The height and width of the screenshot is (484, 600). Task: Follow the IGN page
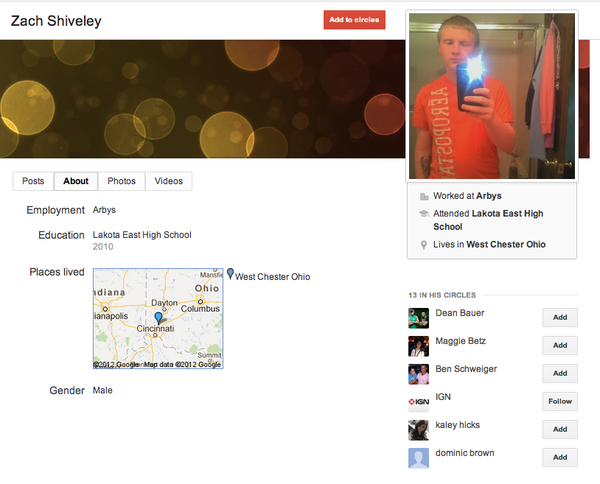click(560, 401)
